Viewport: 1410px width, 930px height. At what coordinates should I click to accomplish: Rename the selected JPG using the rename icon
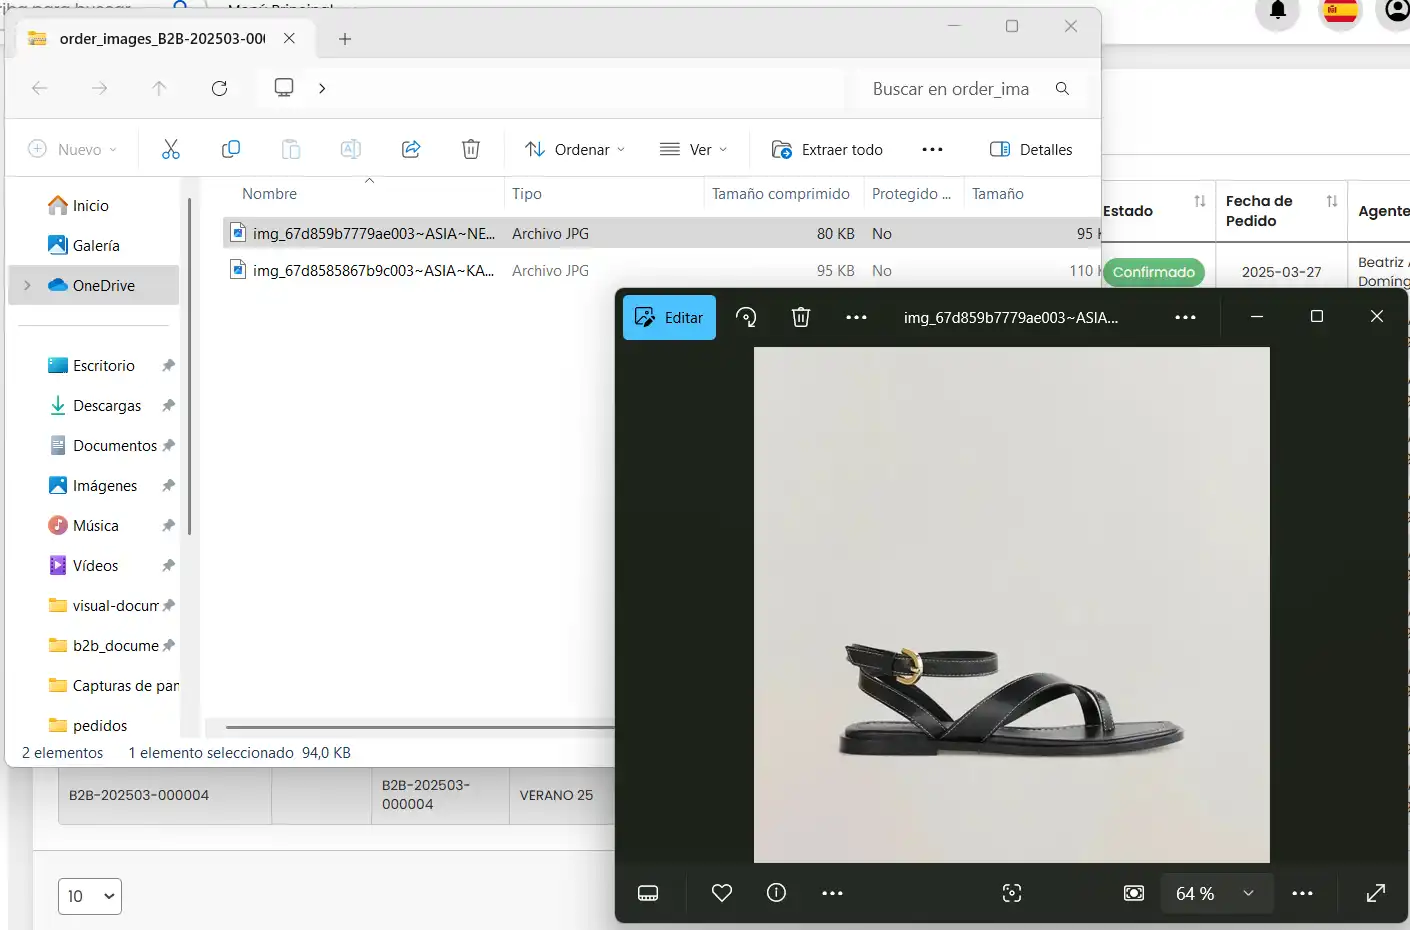pos(350,148)
